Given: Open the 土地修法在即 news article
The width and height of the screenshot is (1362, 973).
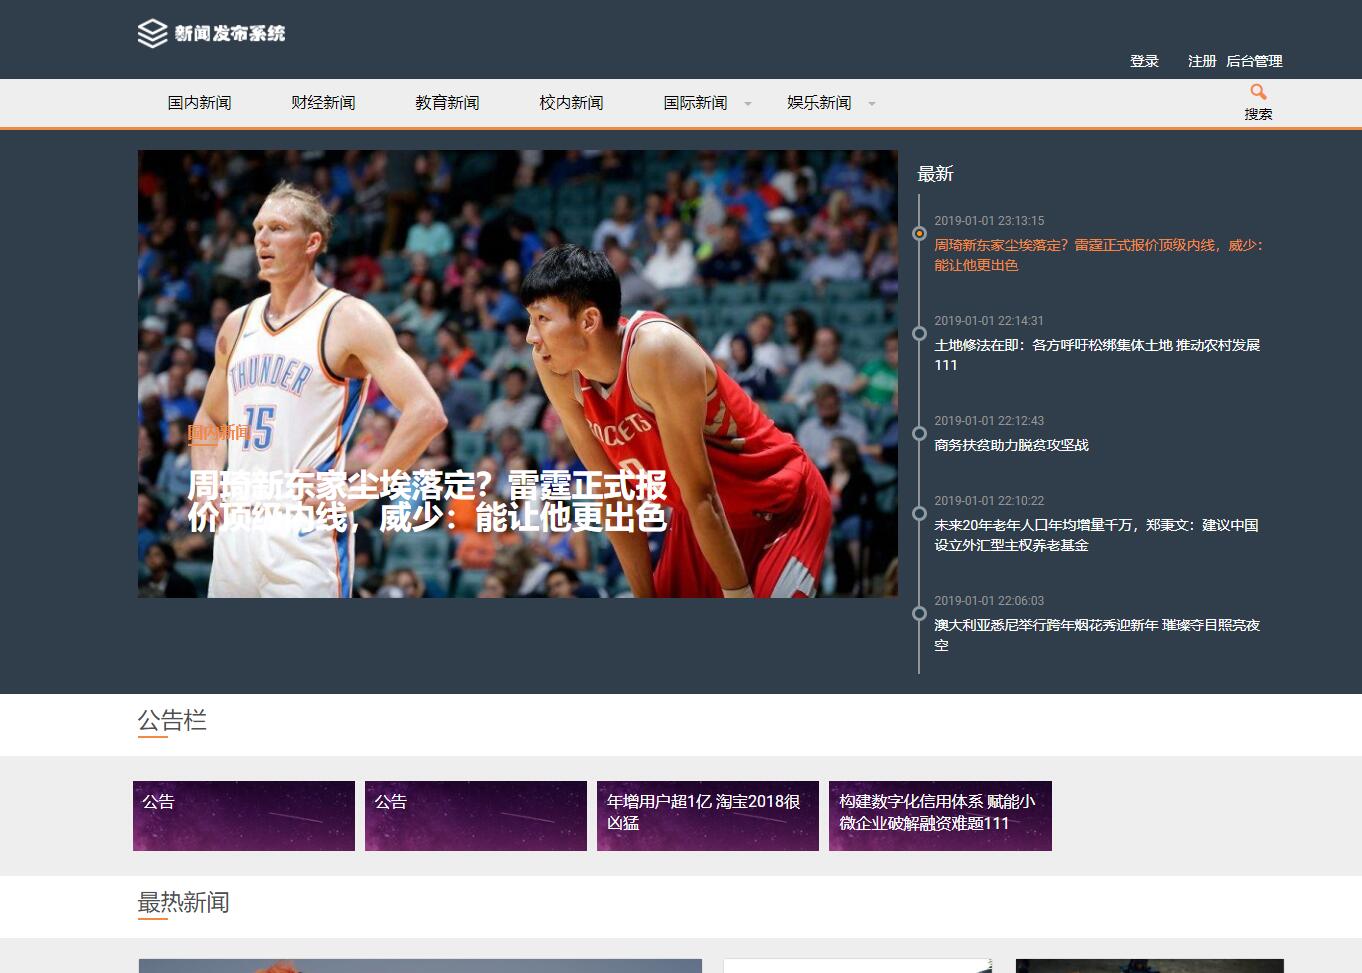Looking at the screenshot, I should [x=1097, y=355].
